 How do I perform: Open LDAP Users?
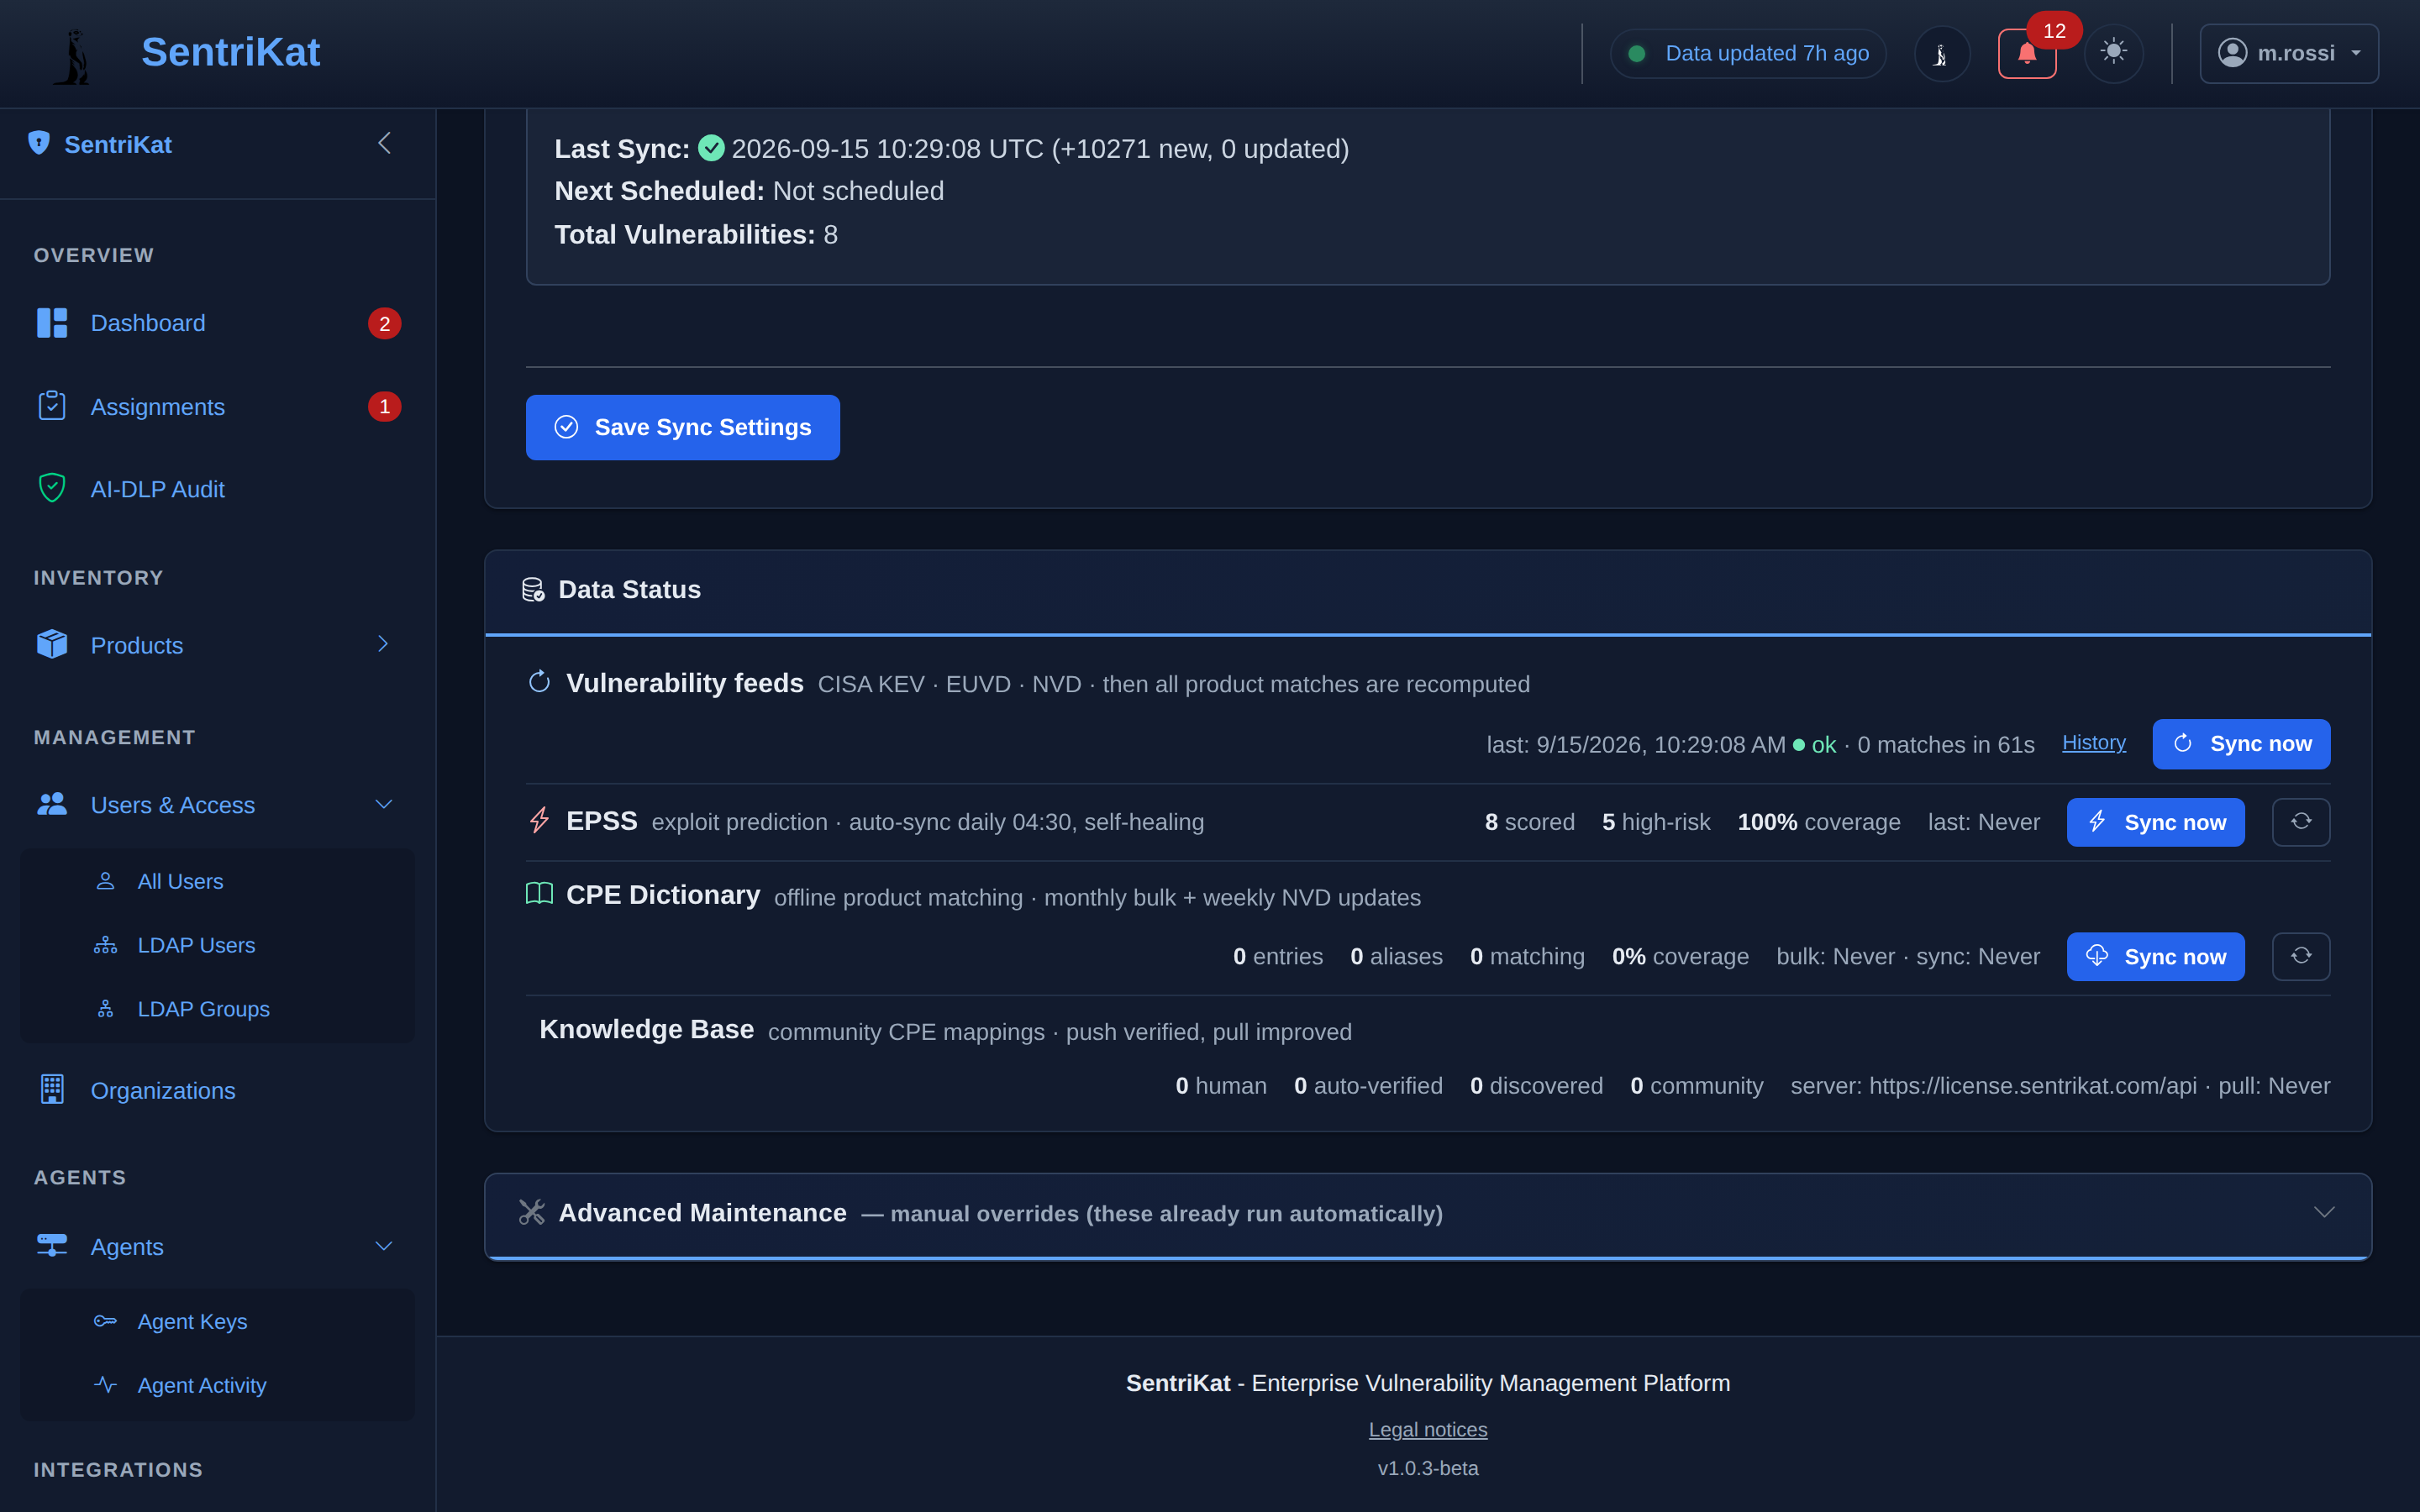[x=196, y=945]
